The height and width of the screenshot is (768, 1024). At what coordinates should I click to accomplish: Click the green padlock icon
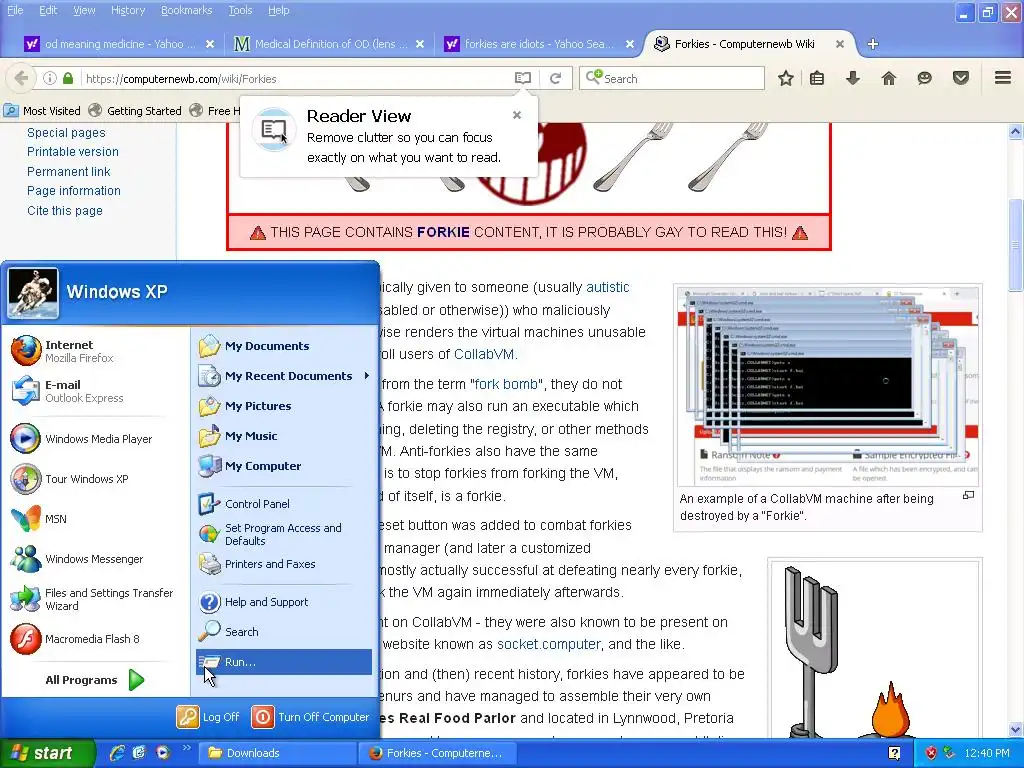click(x=68, y=78)
